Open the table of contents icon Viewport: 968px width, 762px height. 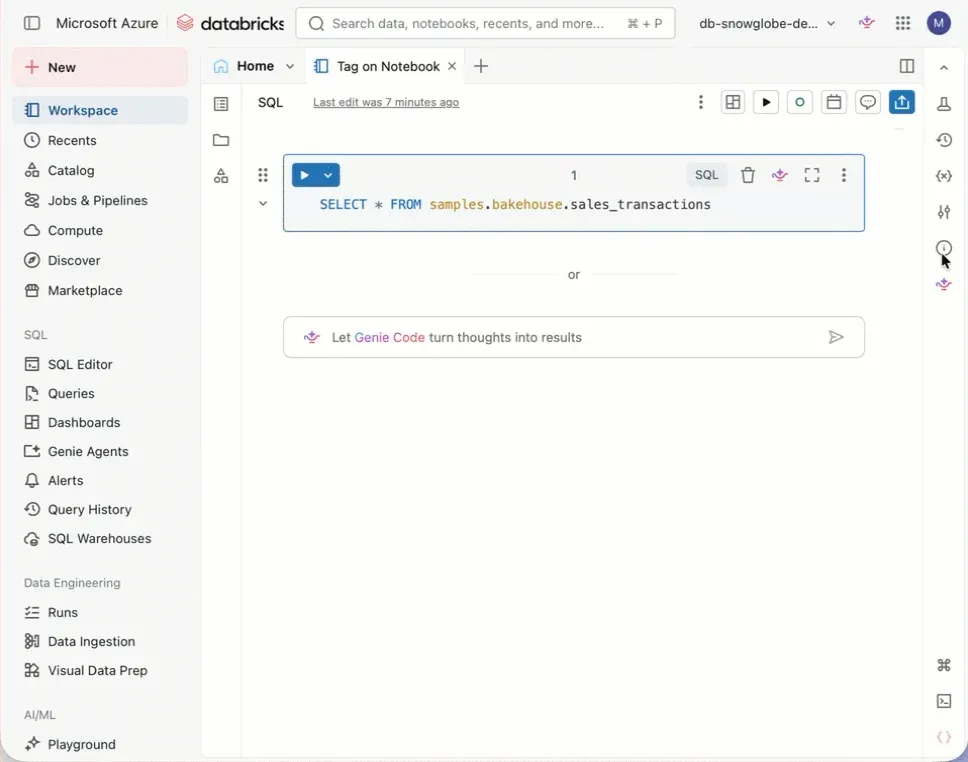[221, 104]
